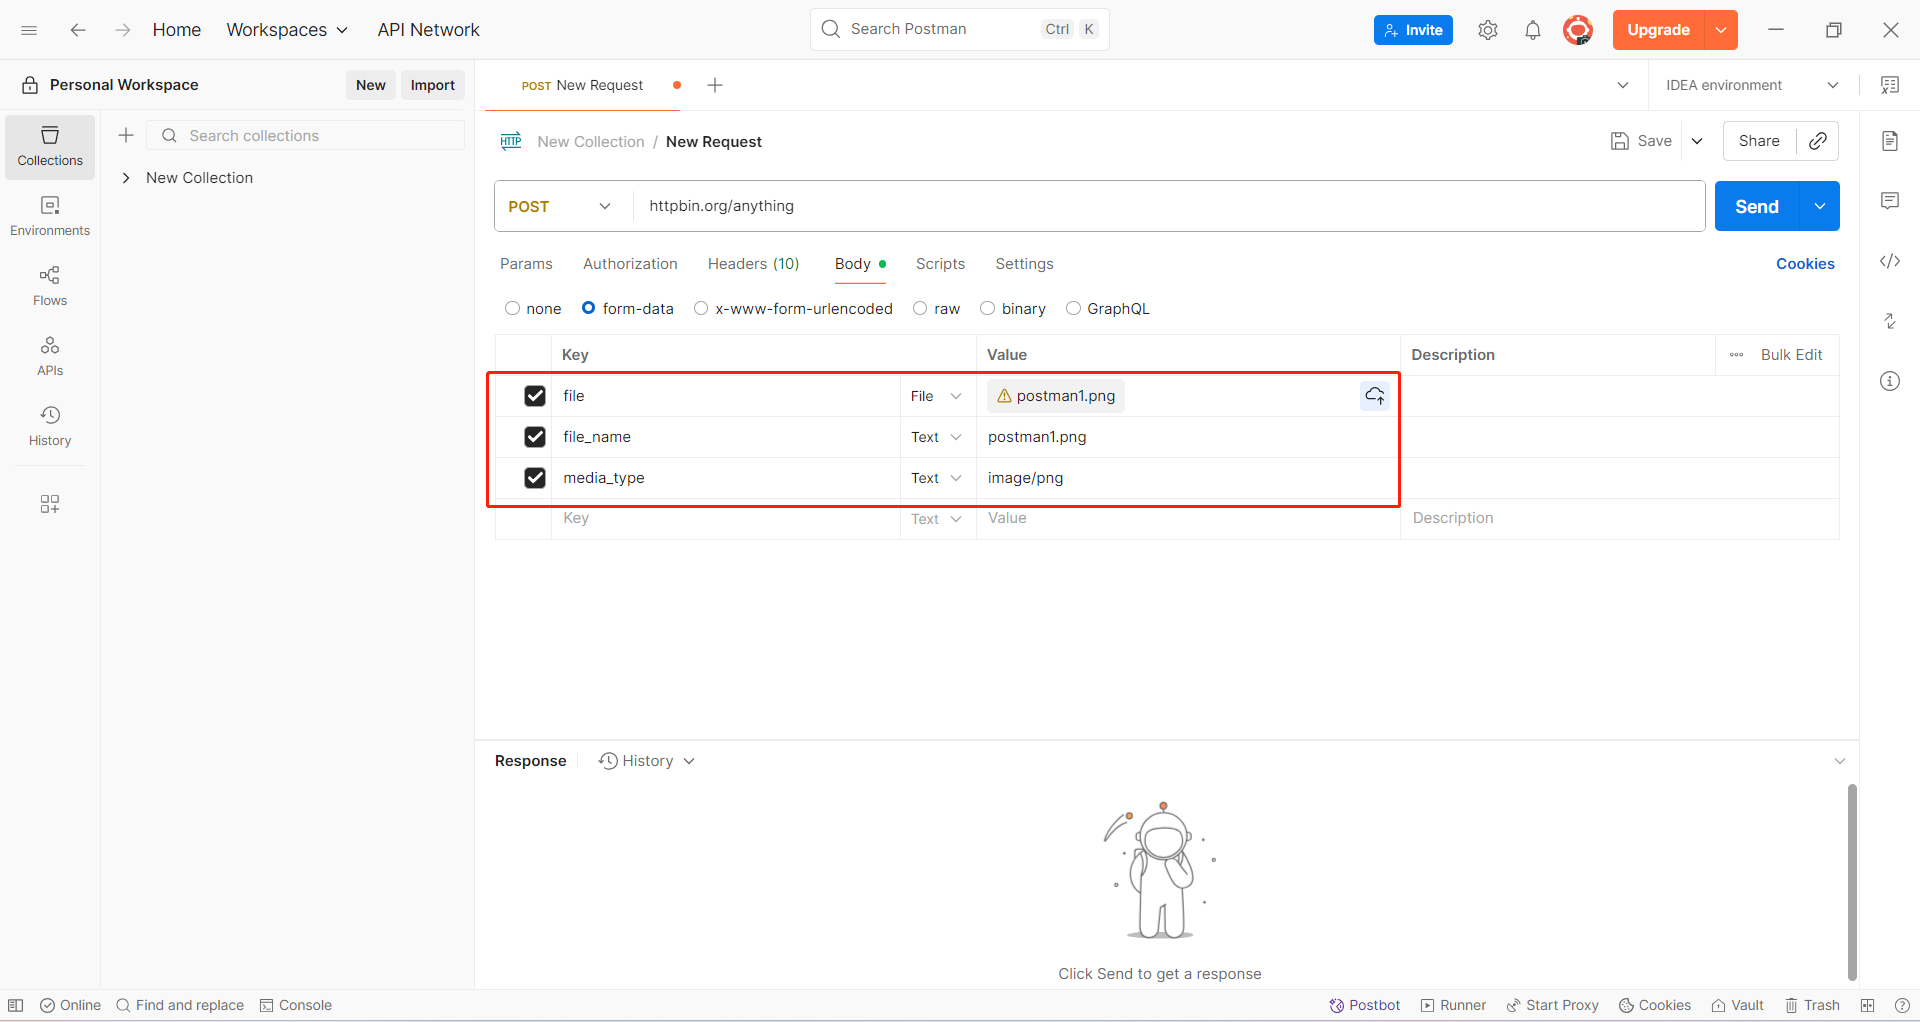Launch the Collection Runner
The width and height of the screenshot is (1920, 1022).
click(x=1453, y=1005)
